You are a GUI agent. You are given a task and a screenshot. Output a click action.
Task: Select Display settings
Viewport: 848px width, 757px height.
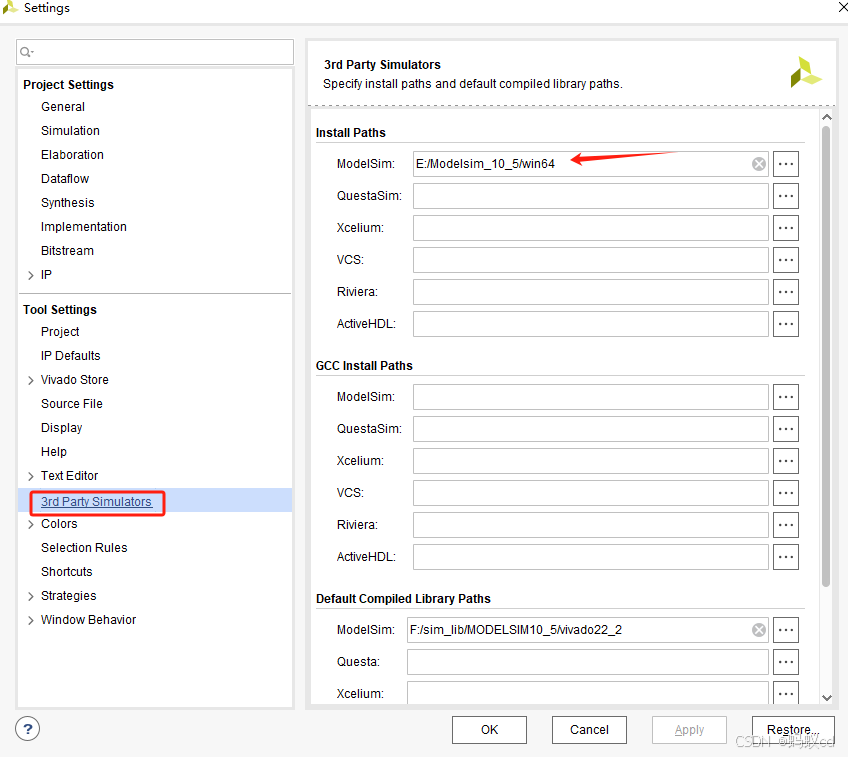tap(62, 428)
